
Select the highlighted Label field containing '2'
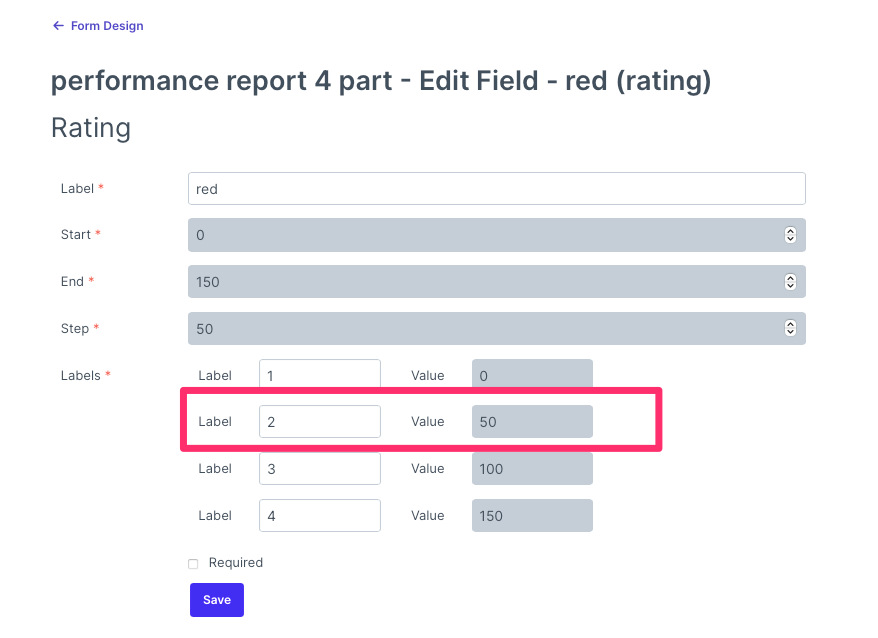(x=319, y=421)
